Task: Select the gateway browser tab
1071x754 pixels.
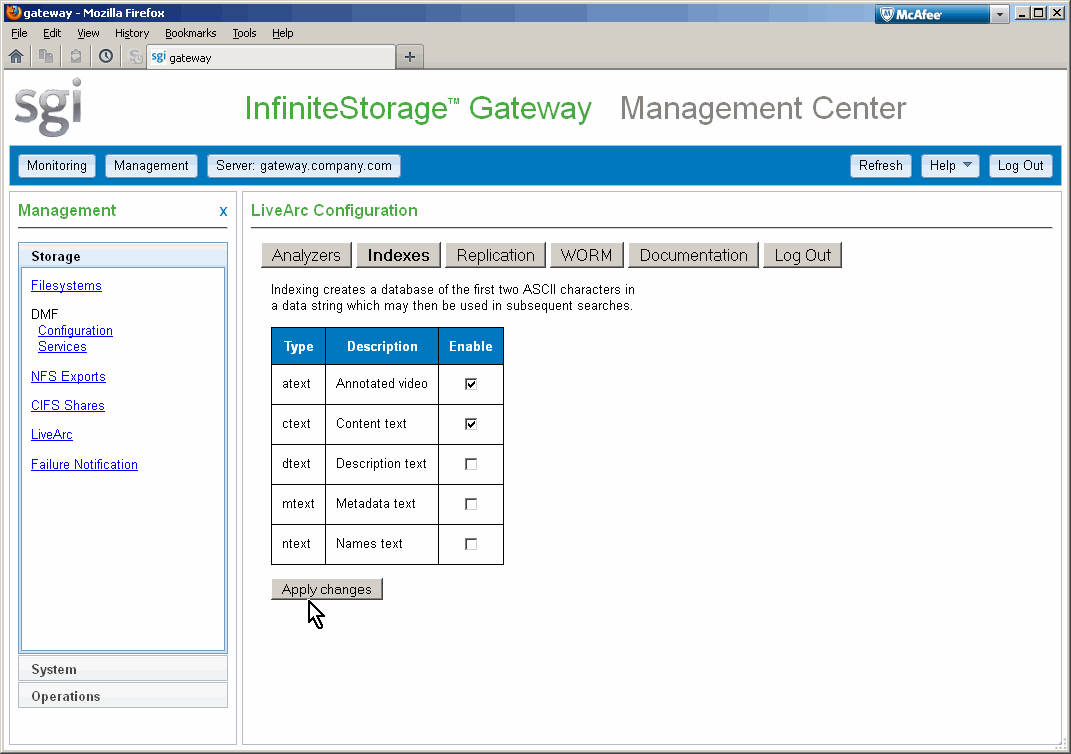Action: pos(270,57)
